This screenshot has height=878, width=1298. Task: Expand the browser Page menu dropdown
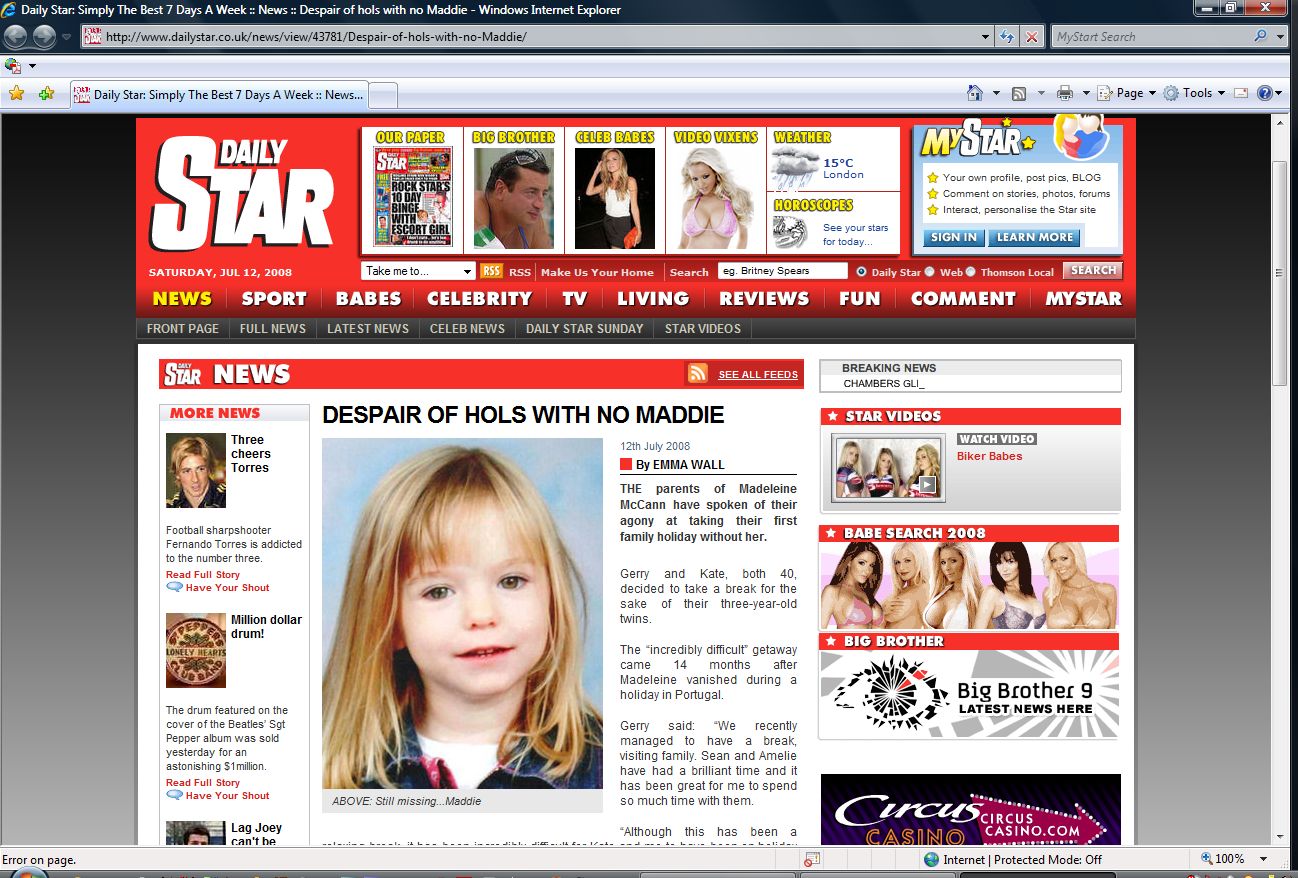click(x=1127, y=93)
